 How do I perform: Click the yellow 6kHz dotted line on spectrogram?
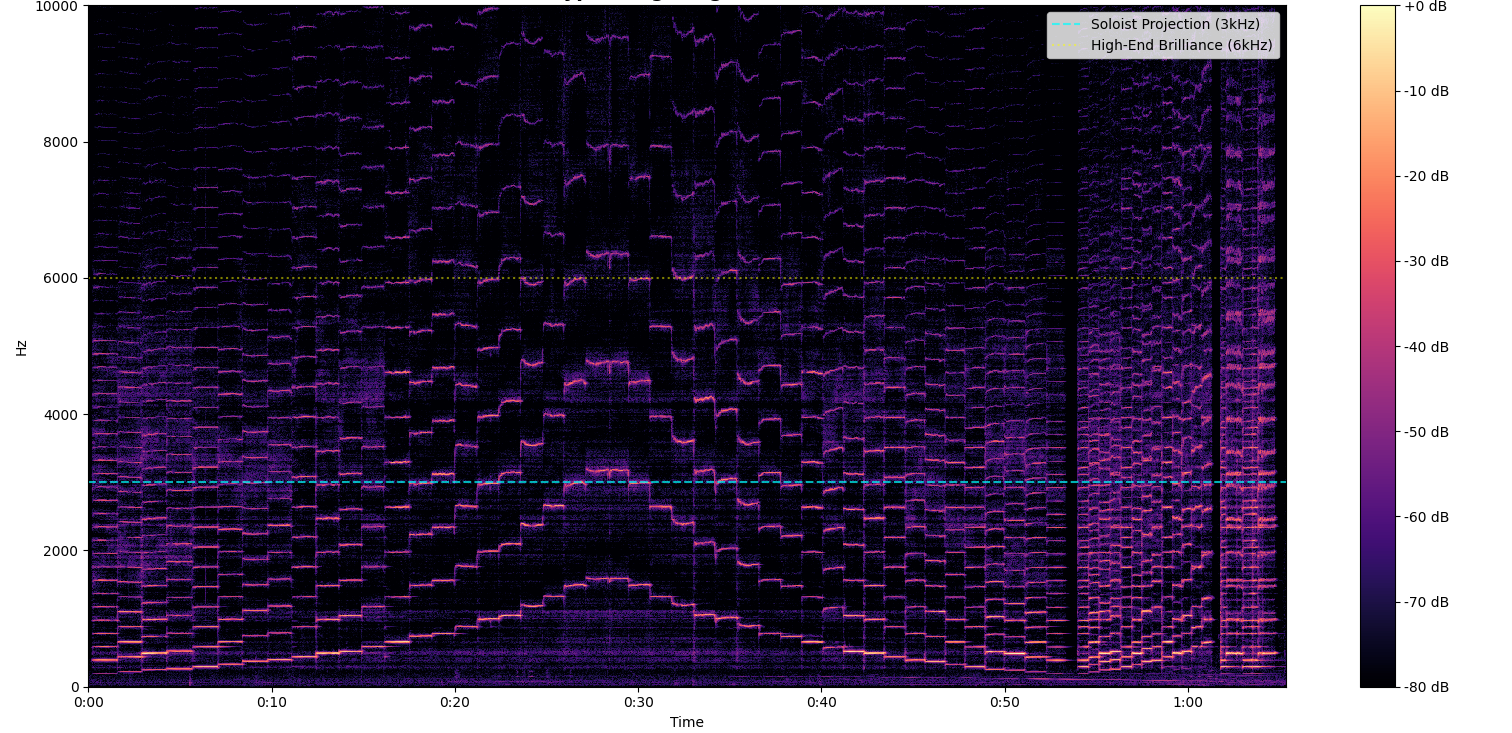[700, 278]
